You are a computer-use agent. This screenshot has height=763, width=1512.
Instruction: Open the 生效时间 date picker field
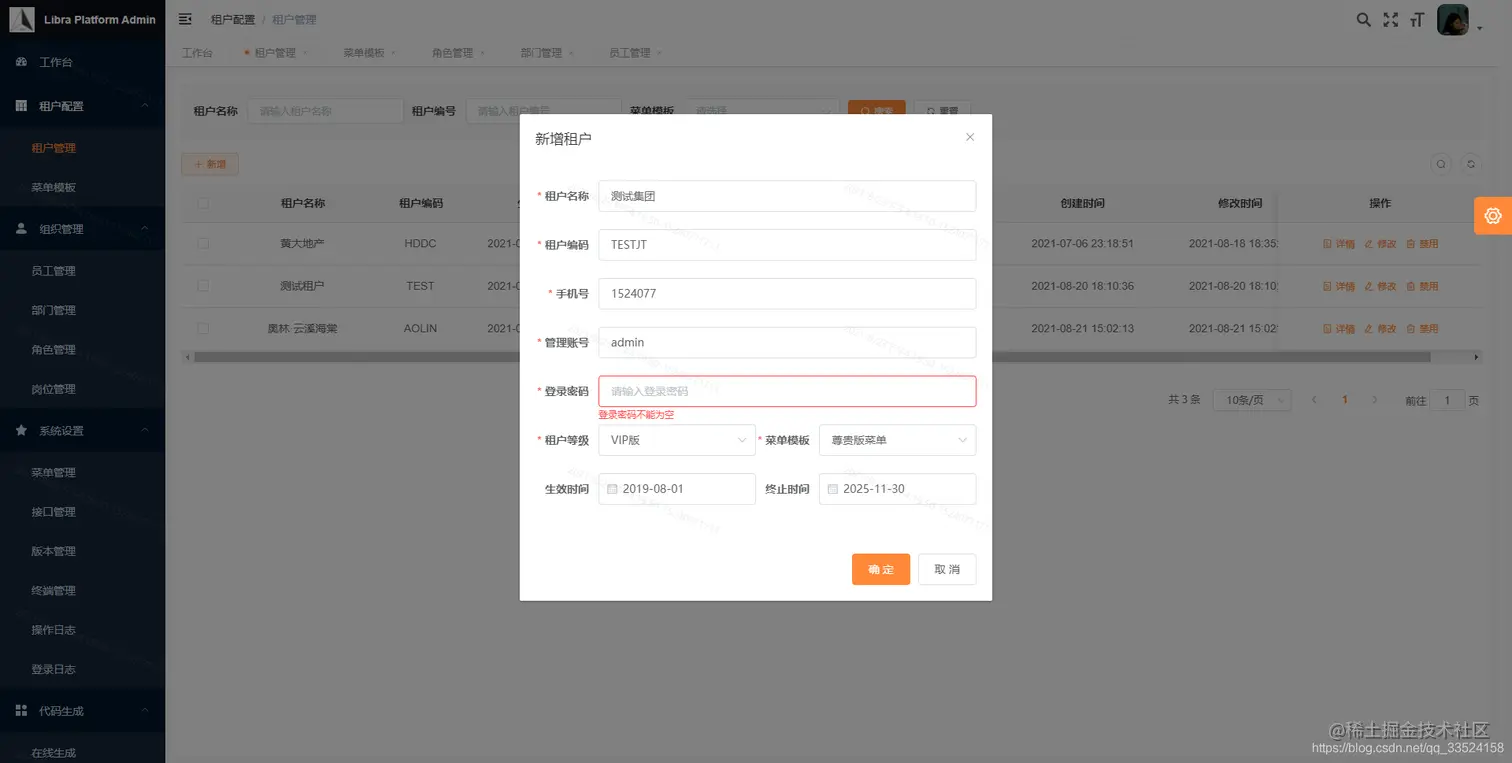[x=677, y=489]
